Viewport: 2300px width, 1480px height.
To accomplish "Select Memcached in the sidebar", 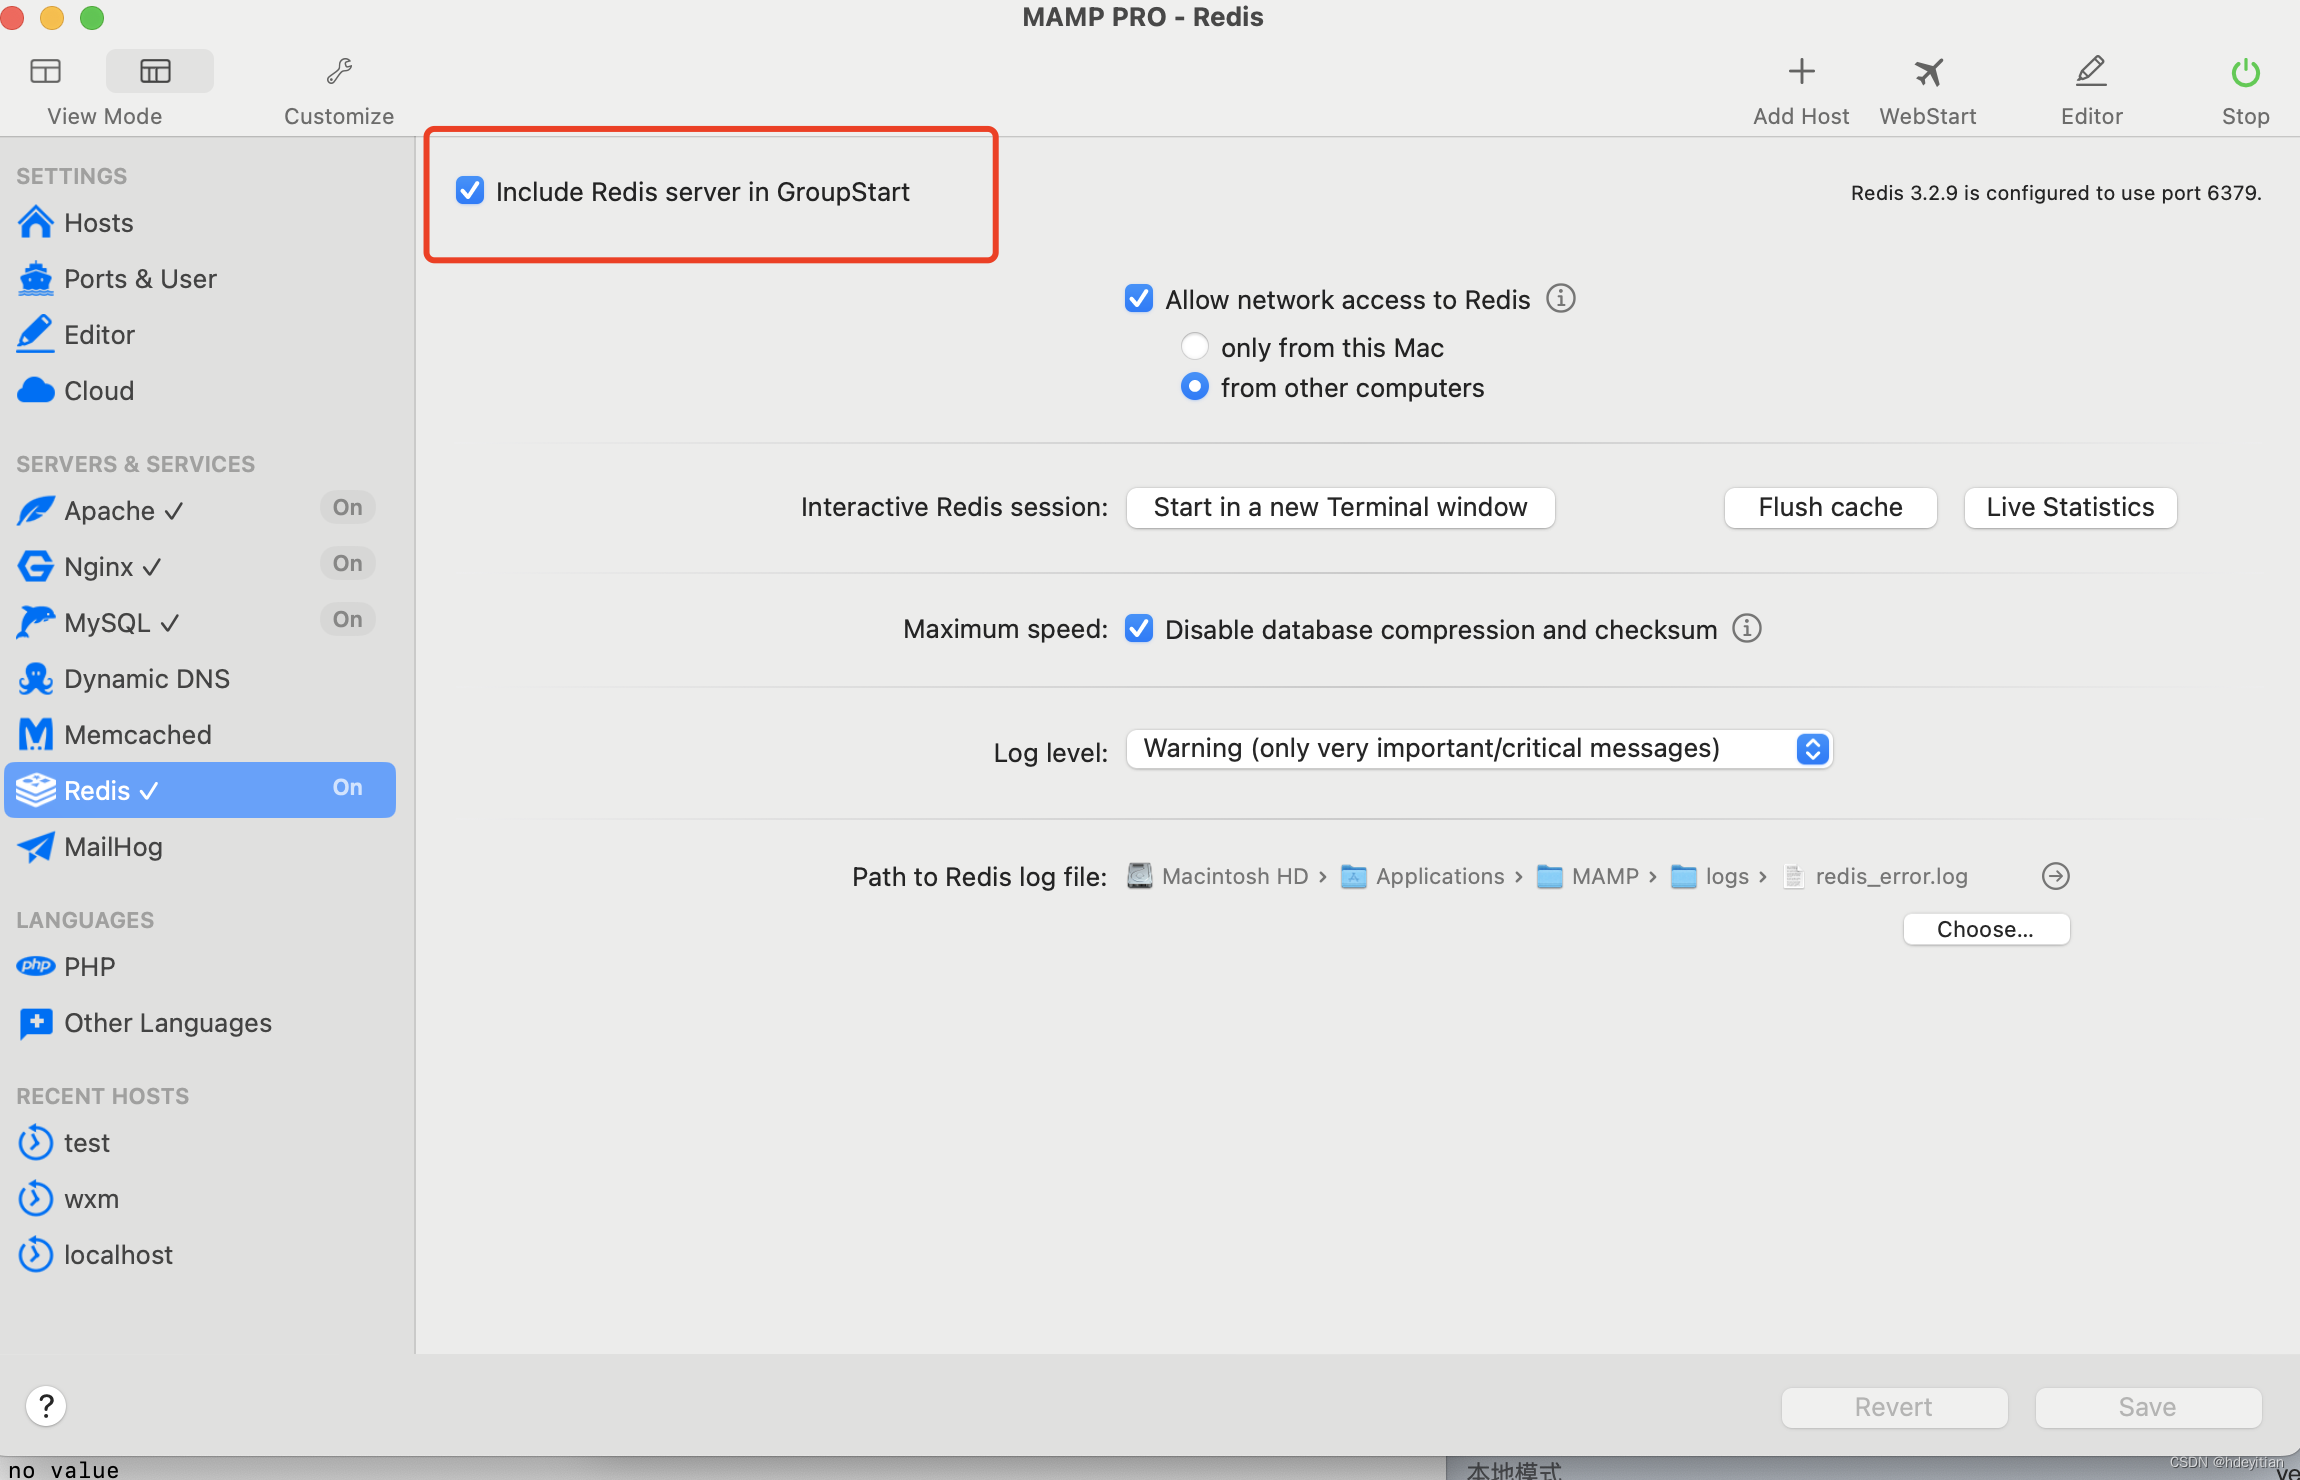I will click(x=137, y=735).
